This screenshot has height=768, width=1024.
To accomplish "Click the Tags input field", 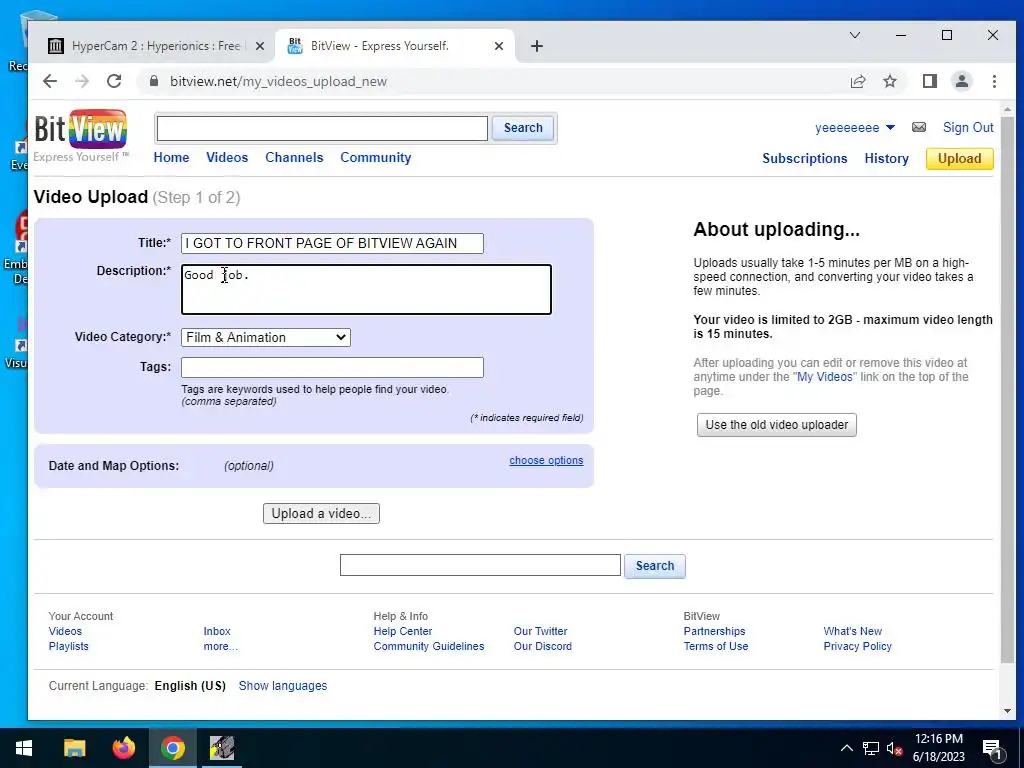I will pyautogui.click(x=332, y=368).
